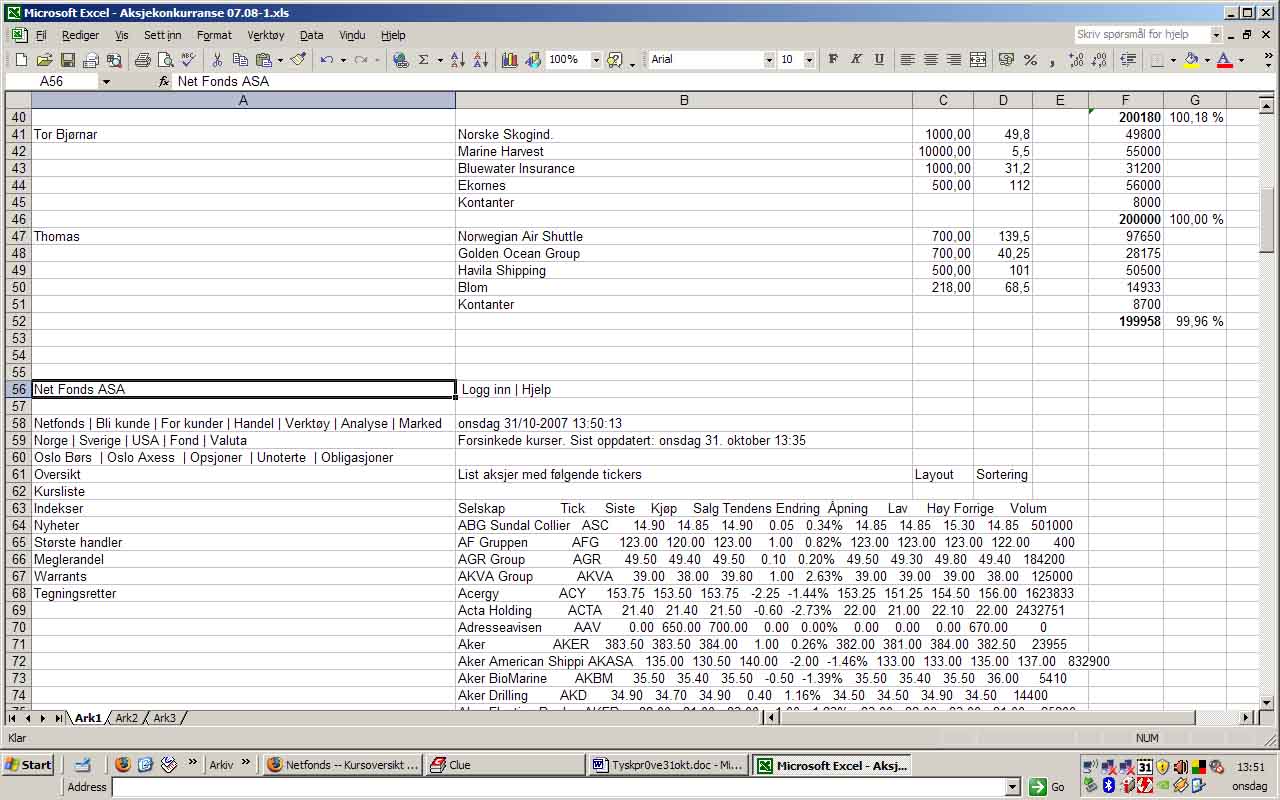Open the font size dropdown
Screen dimensions: 1280x800
point(809,60)
